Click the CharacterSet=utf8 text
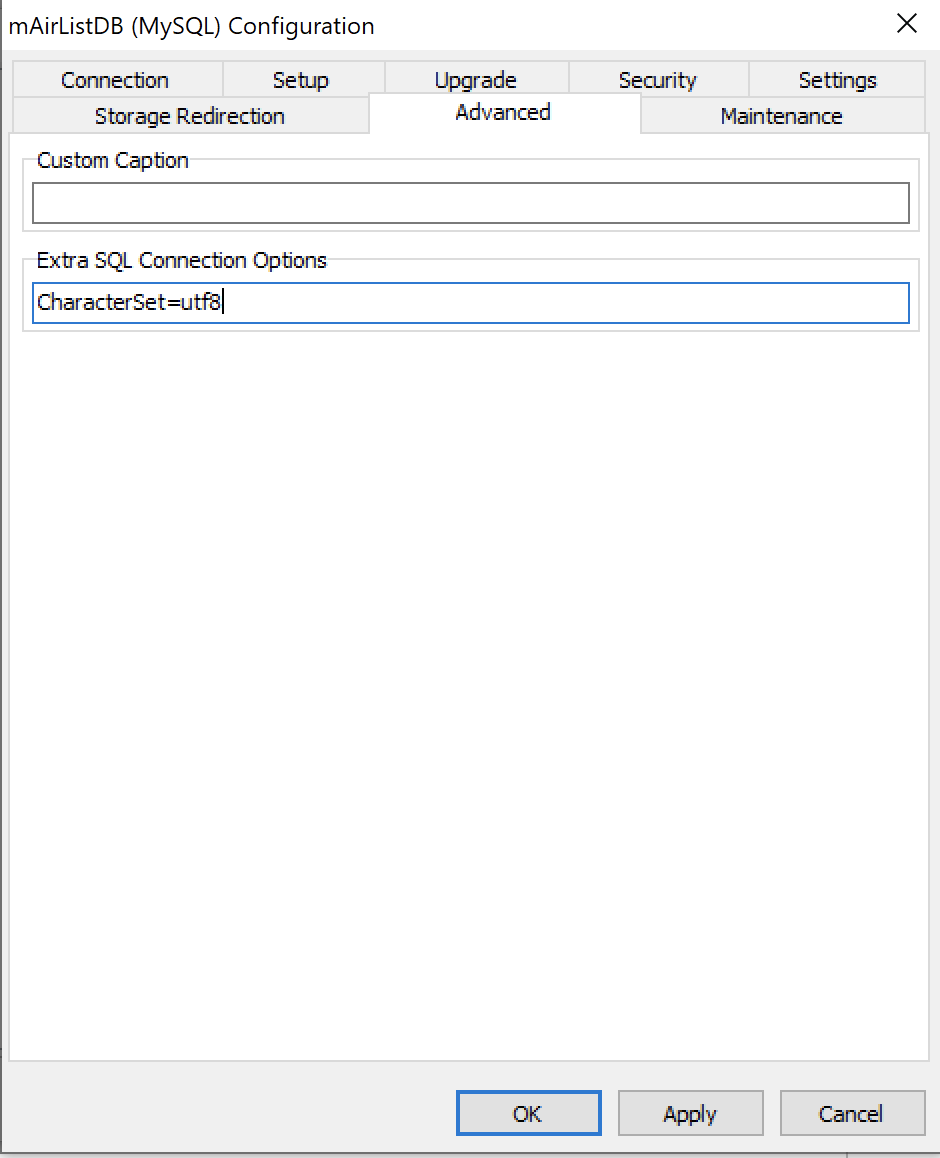The height and width of the screenshot is (1158, 940). 128,303
